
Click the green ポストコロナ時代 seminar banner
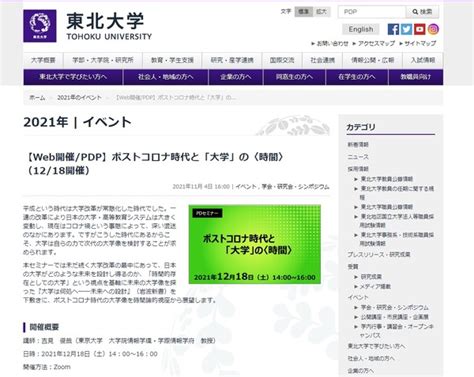[255, 244]
